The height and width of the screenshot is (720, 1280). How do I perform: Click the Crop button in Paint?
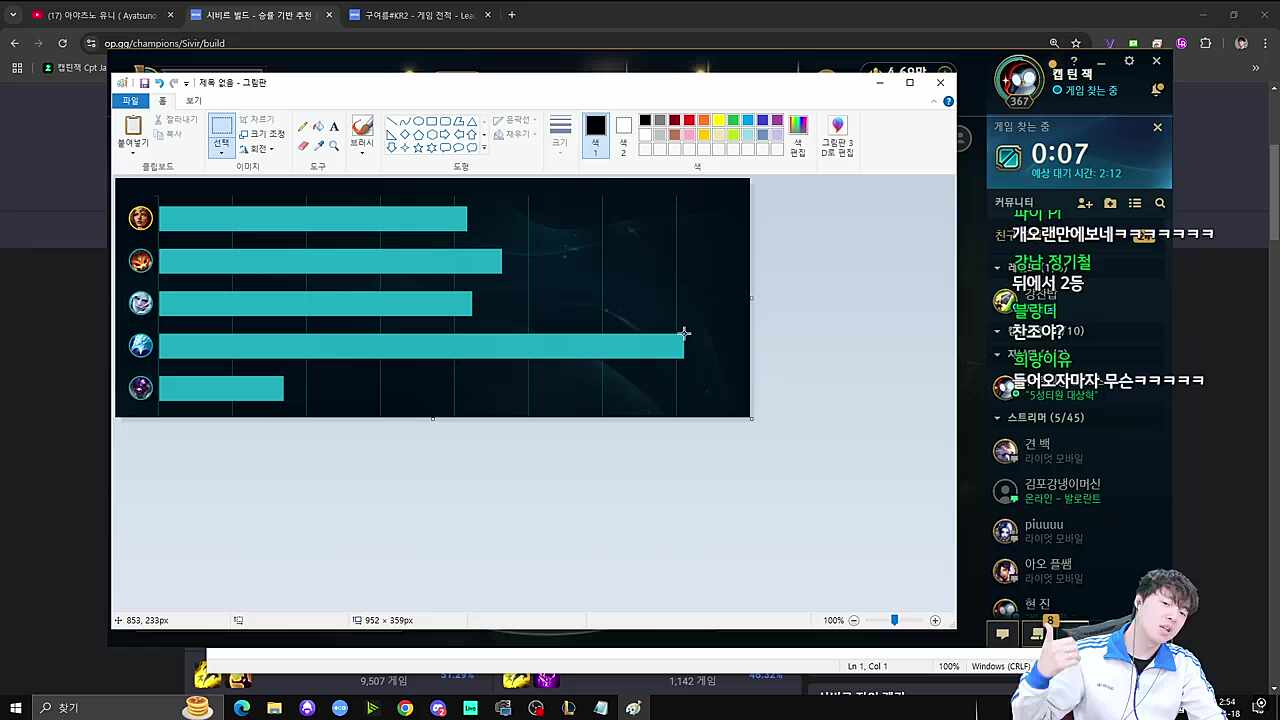click(256, 120)
